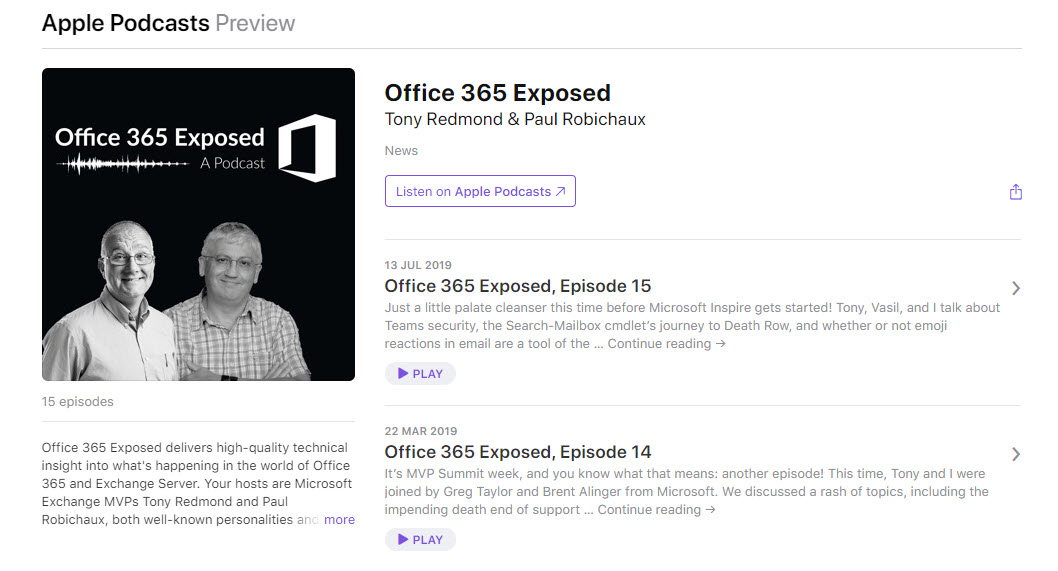Select the News category label
Image resolution: width=1058 pixels, height=571 pixels.
(x=401, y=151)
